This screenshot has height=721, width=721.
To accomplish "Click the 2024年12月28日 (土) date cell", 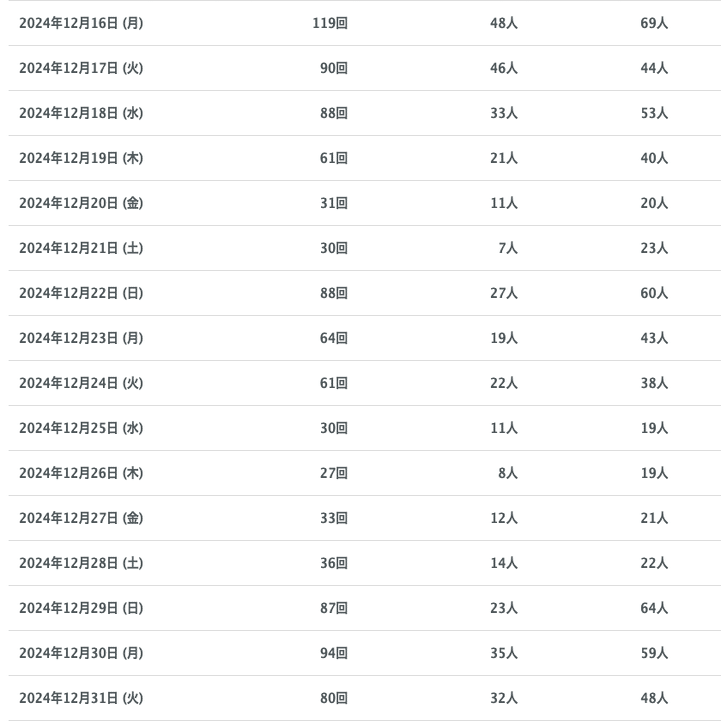I will tap(81, 563).
